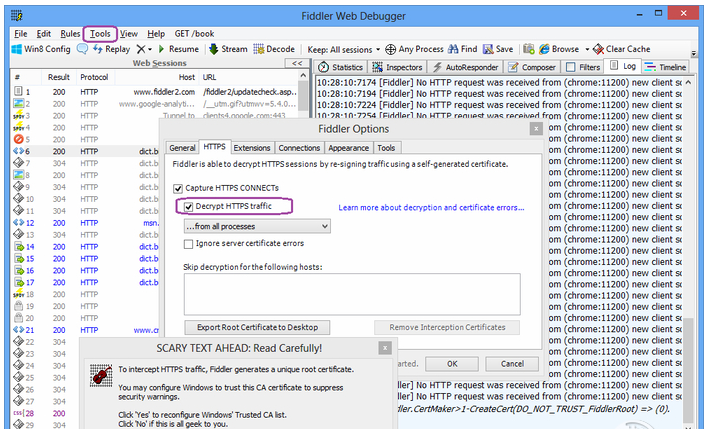The height and width of the screenshot is (429, 706).
Task: Click the camera screenshot icon in toolbar
Action: coord(529,49)
